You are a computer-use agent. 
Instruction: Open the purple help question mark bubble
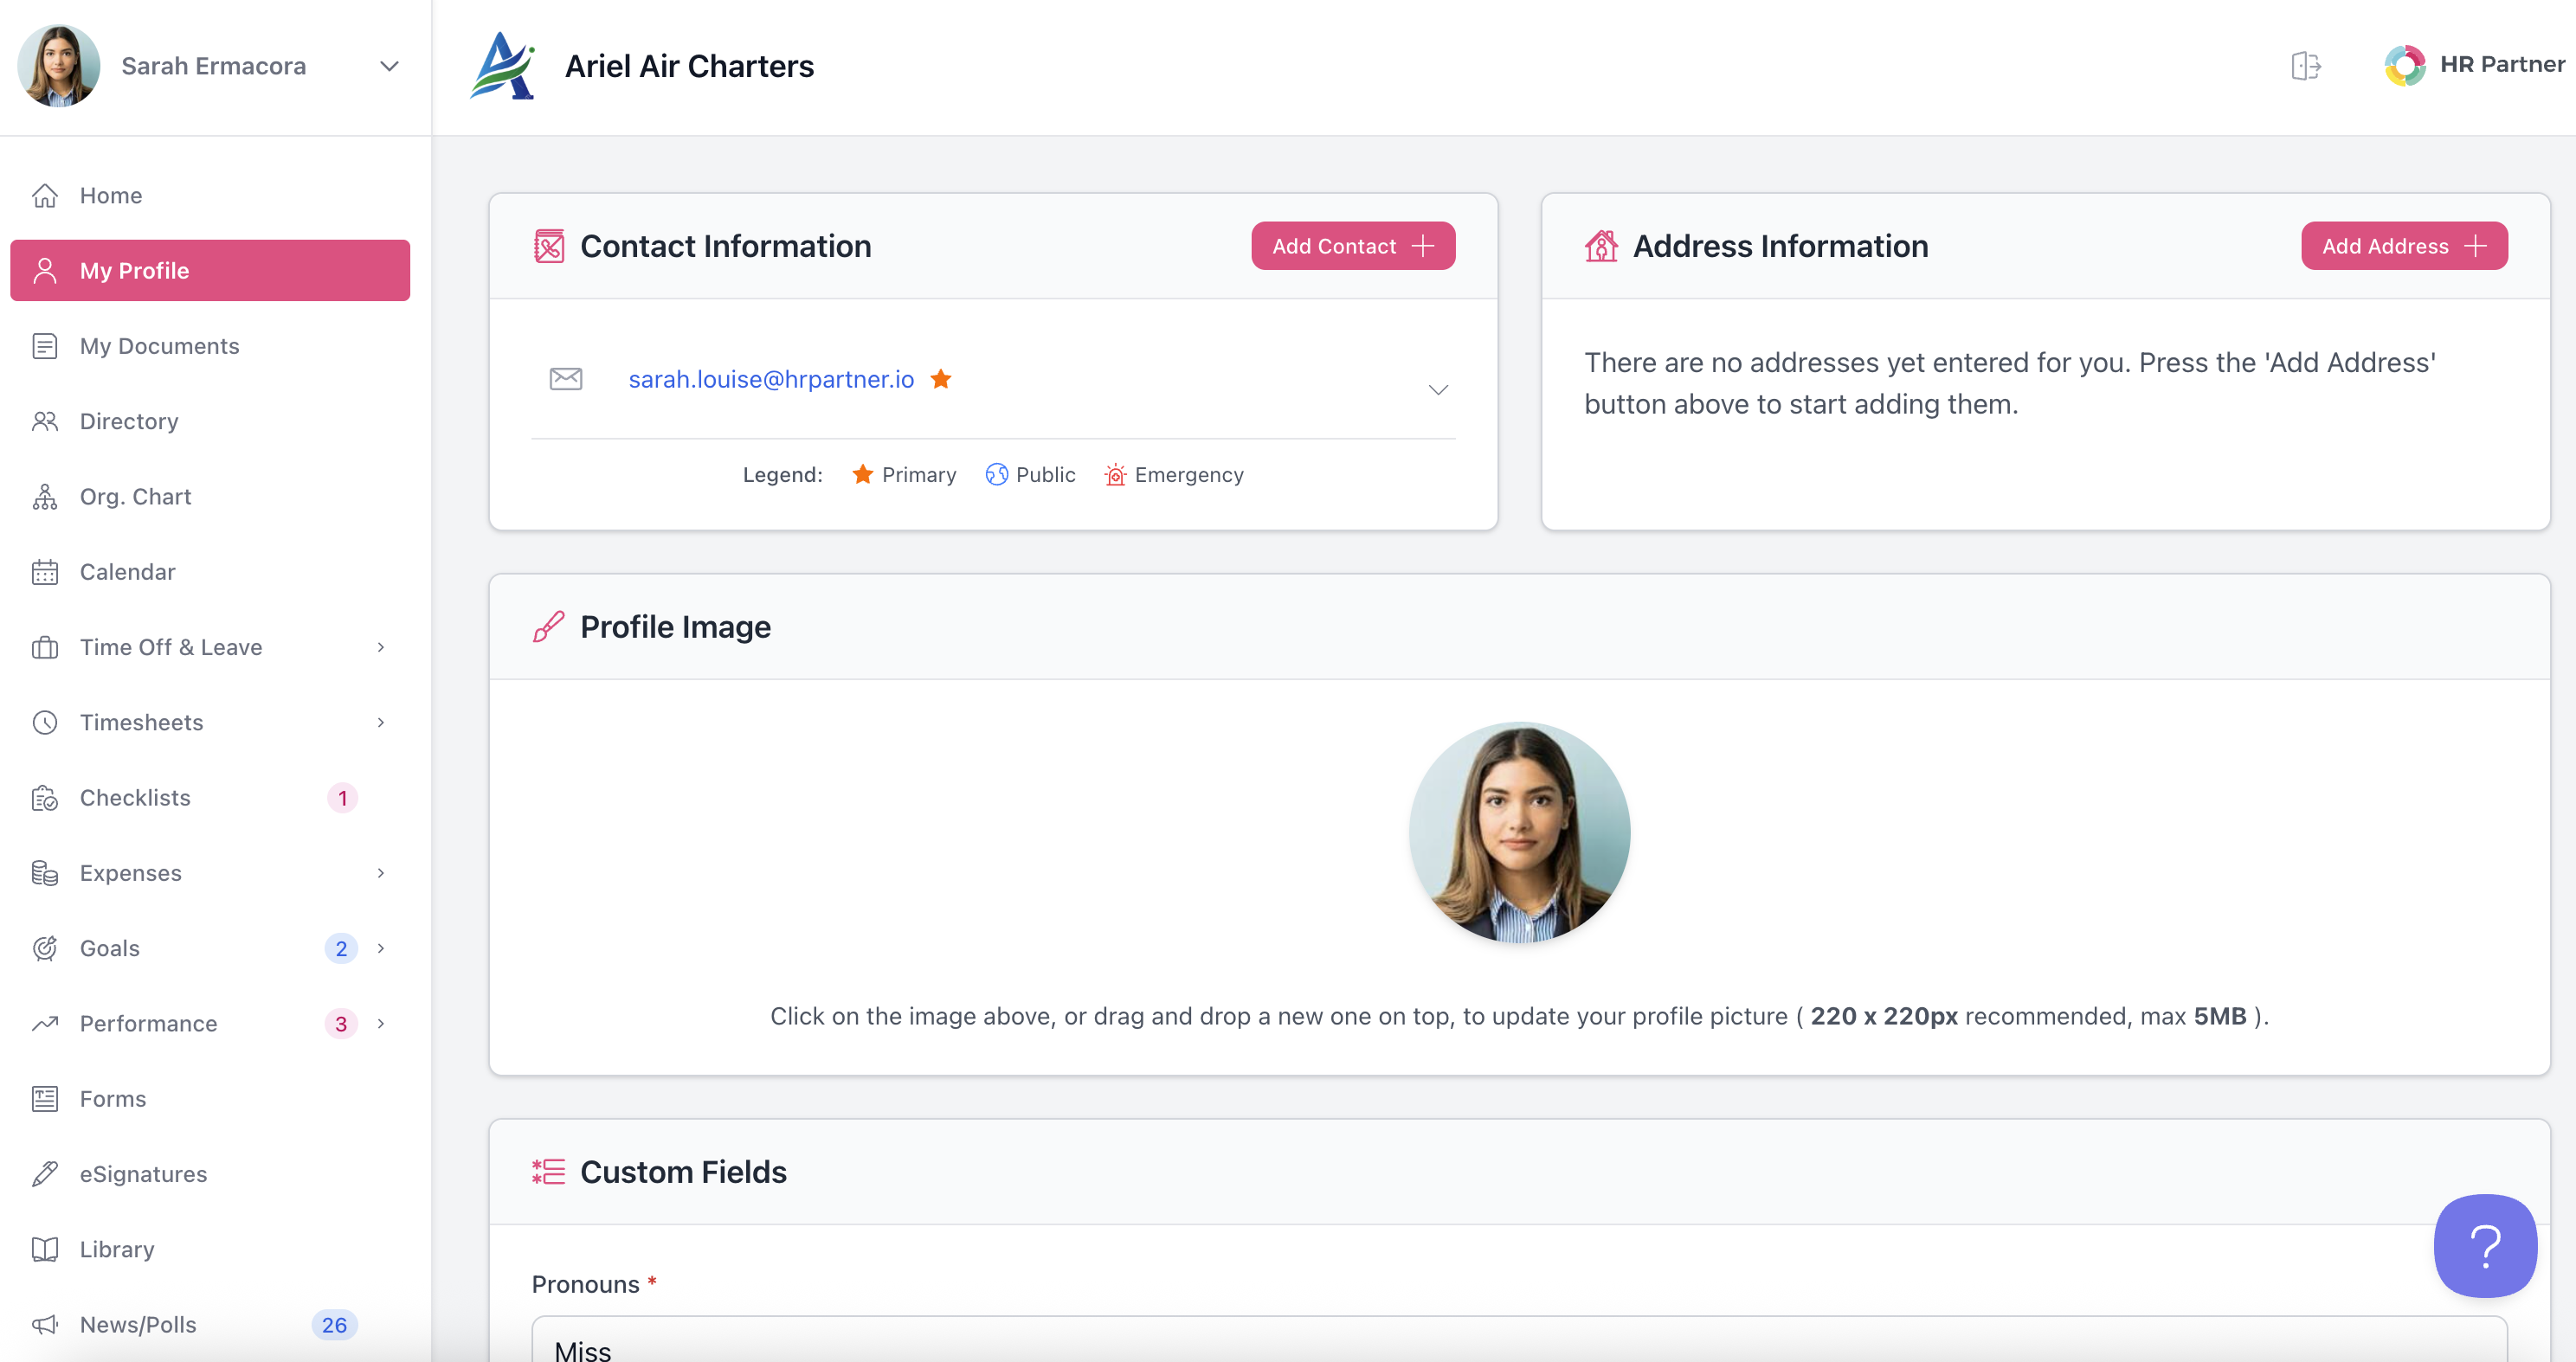(x=2484, y=1245)
